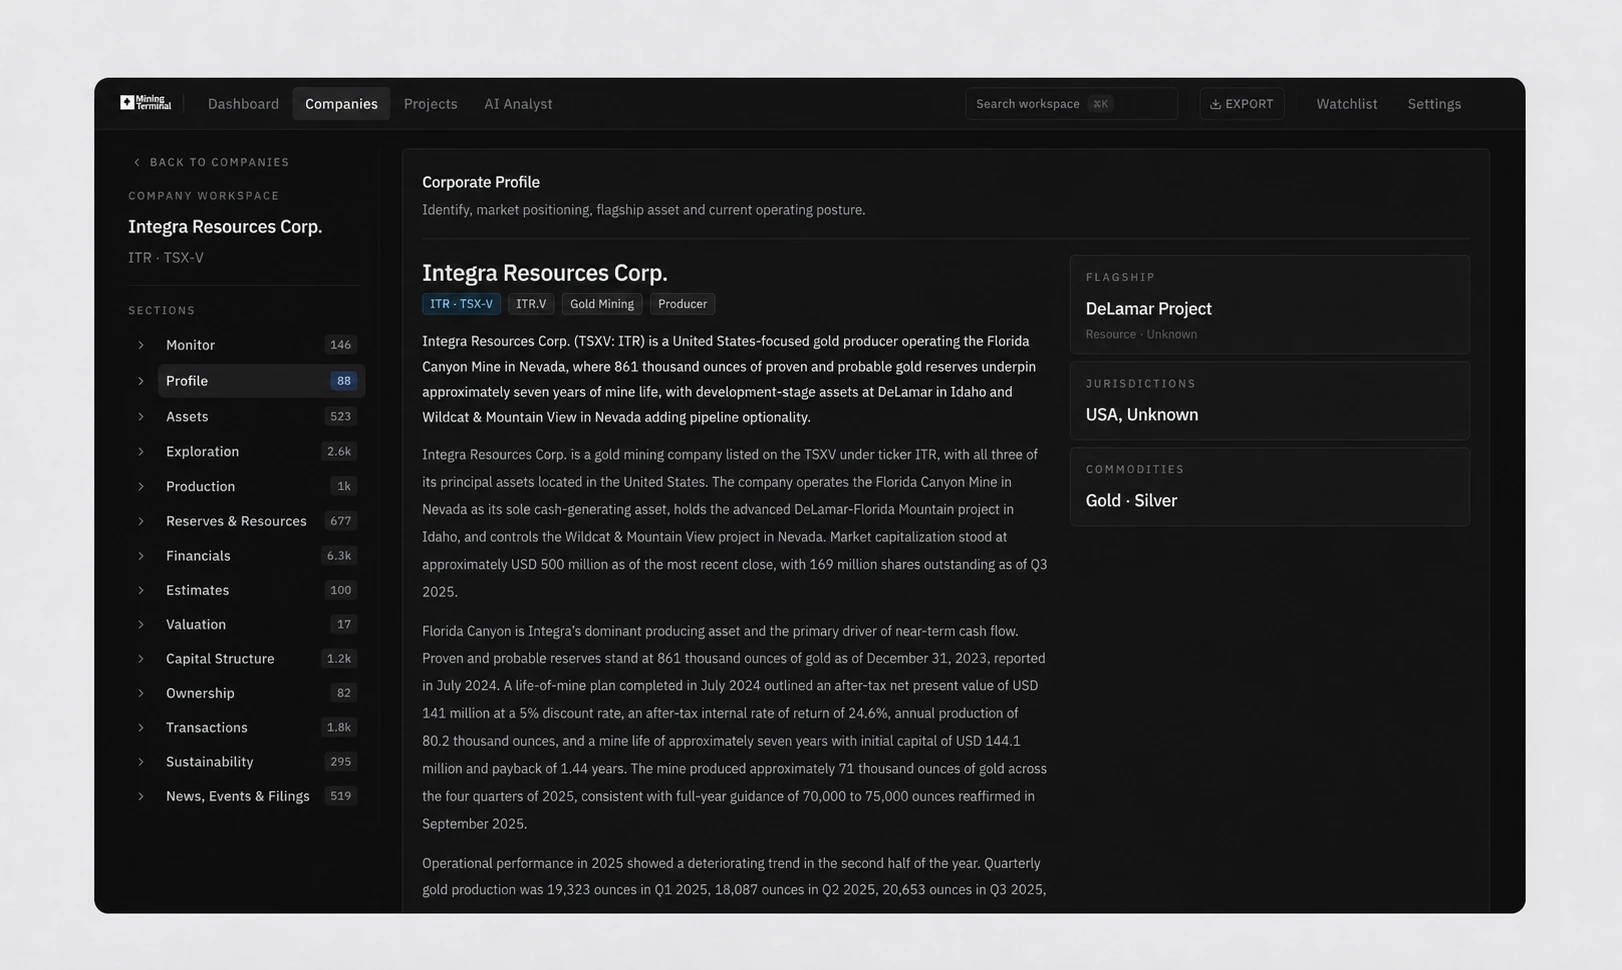Click the EXPORT button

click(1242, 104)
